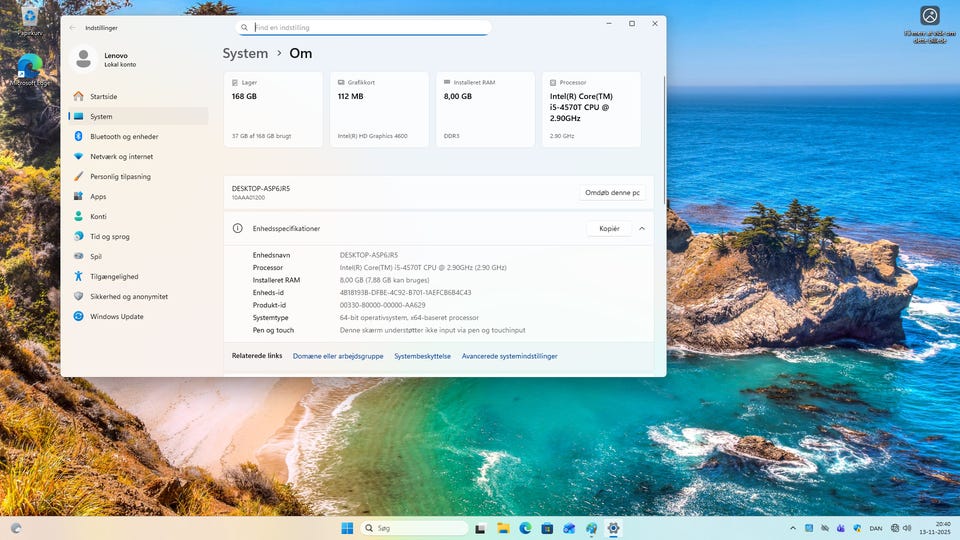
Task: Open Netværk og internet page
Action: [121, 157]
